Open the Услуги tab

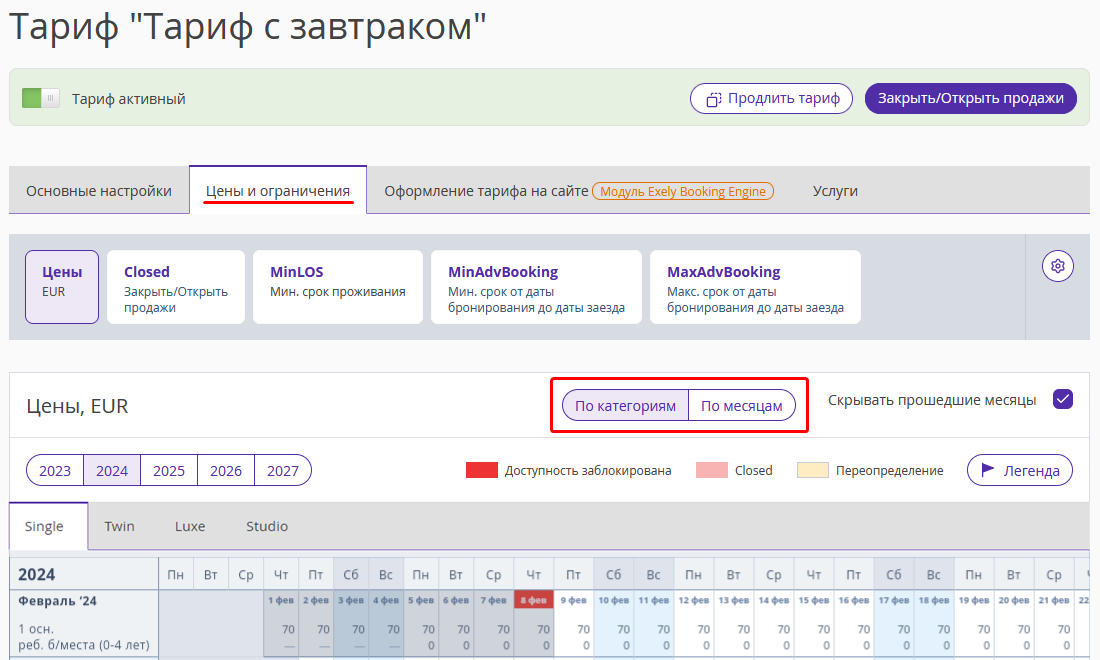click(835, 191)
